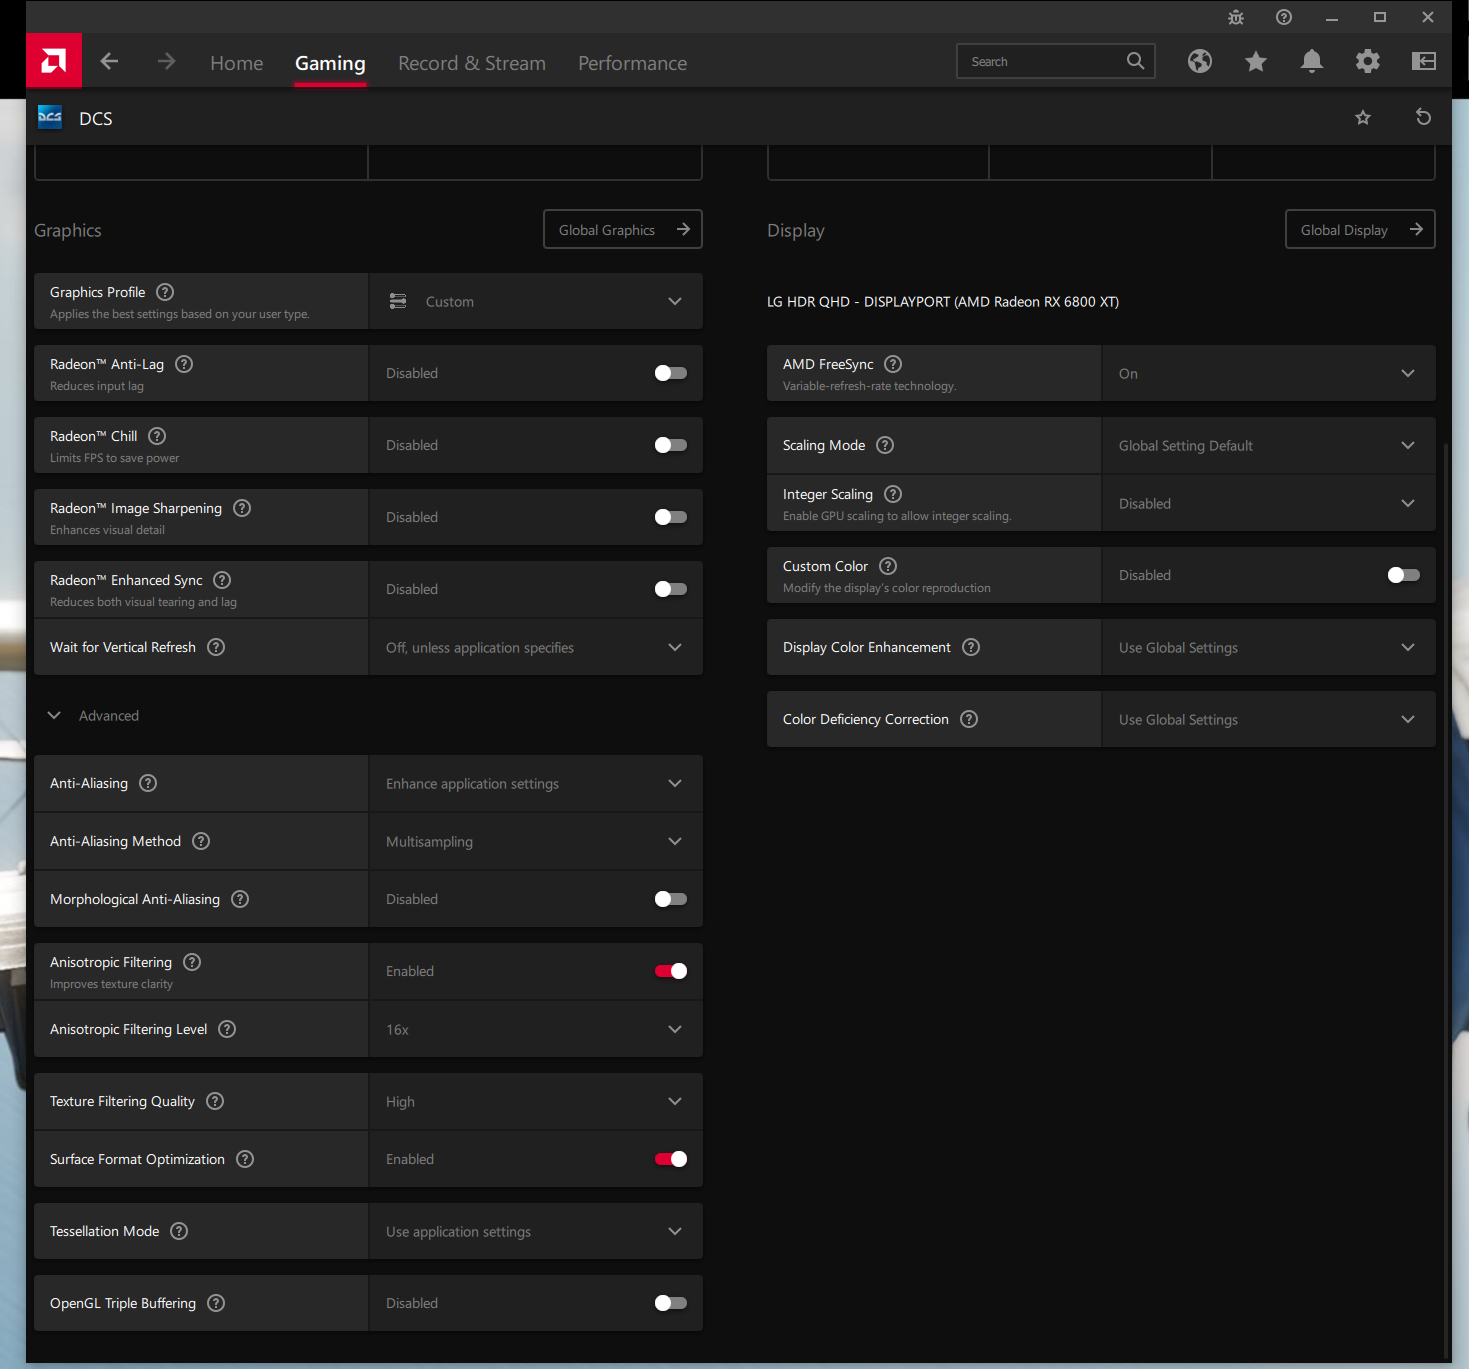
Task: Toggle the sidebar panel icon
Action: point(1424,62)
